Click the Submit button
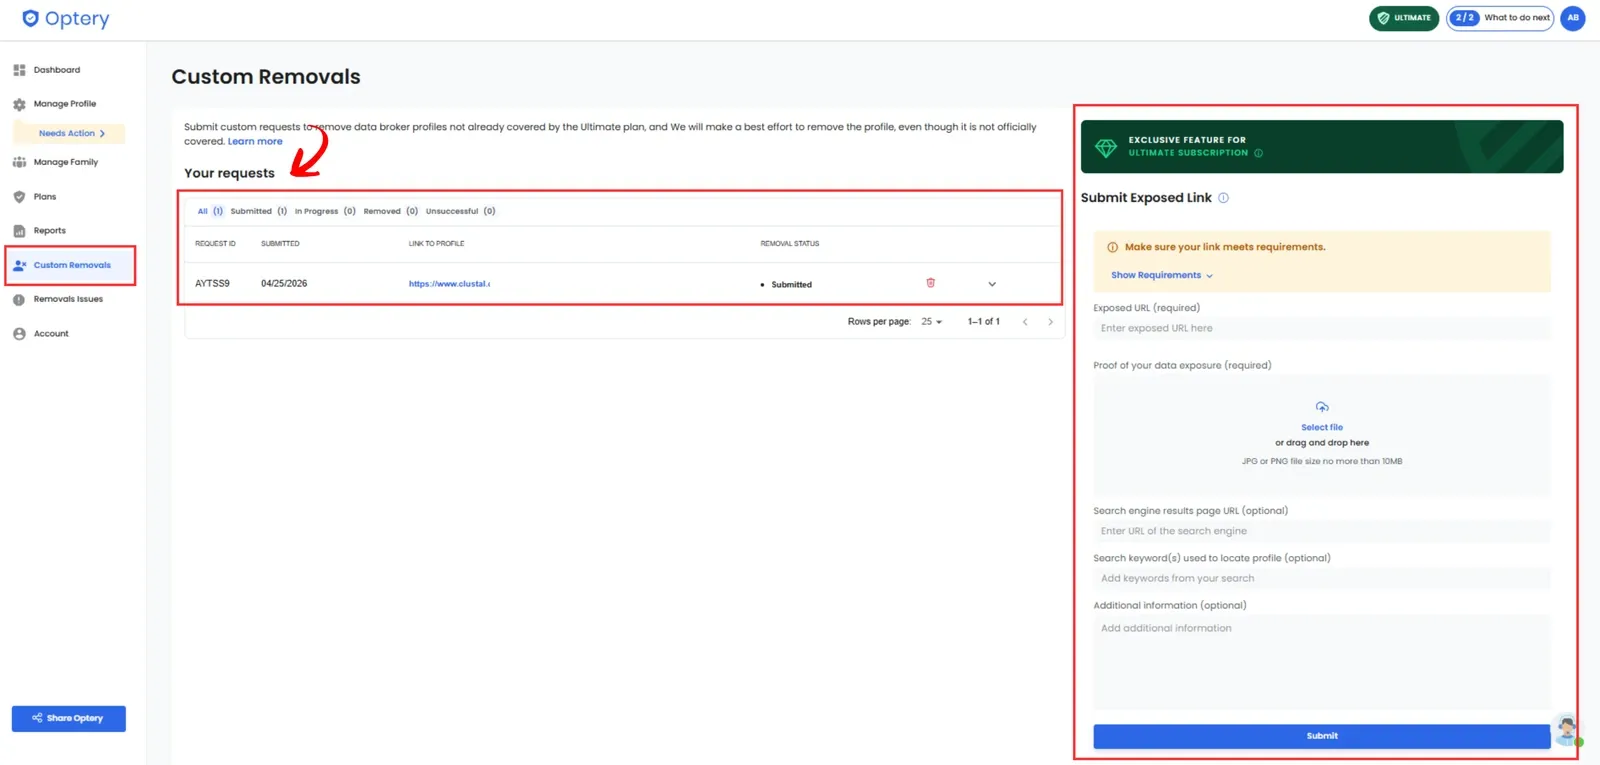1600x765 pixels. [x=1321, y=736]
